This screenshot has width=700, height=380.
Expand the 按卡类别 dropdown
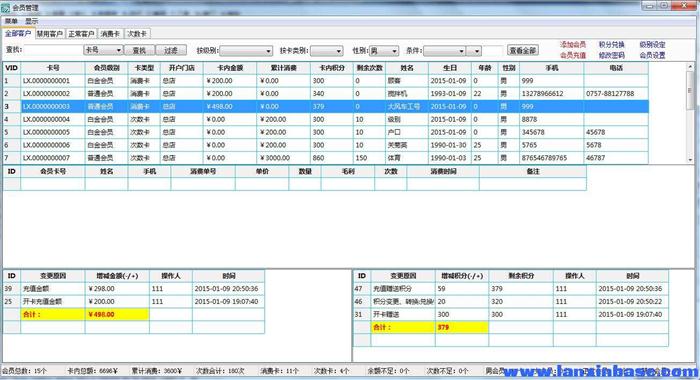(x=327, y=51)
